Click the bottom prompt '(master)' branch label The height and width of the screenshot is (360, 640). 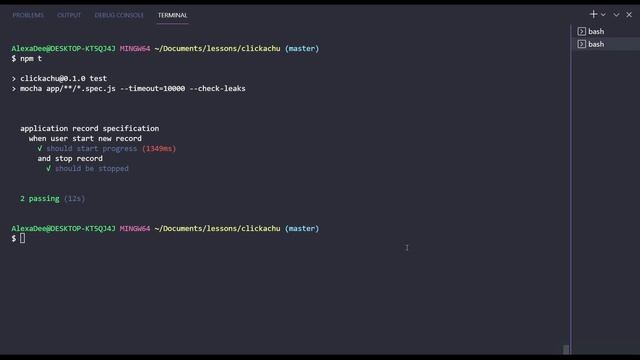click(x=302, y=229)
